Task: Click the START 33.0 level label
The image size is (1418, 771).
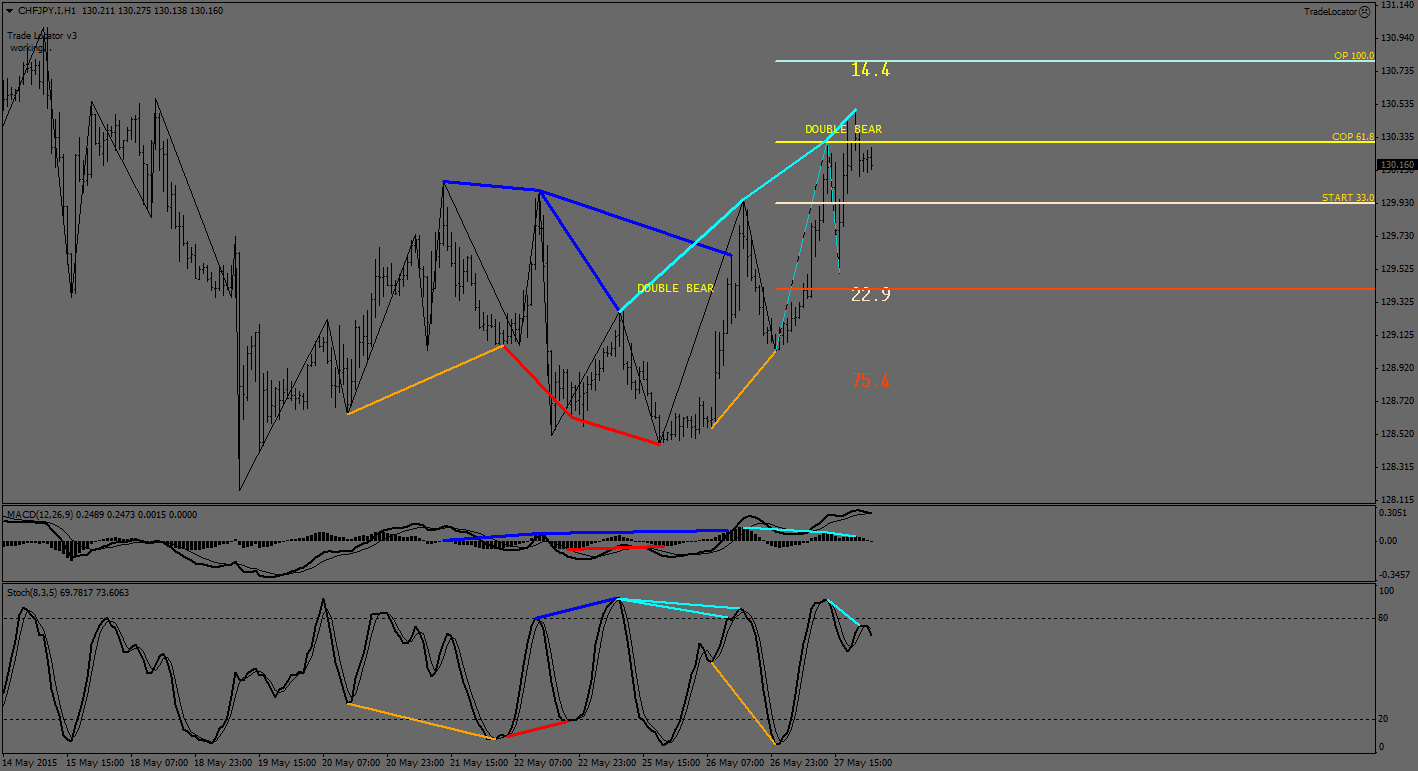Action: point(1347,198)
